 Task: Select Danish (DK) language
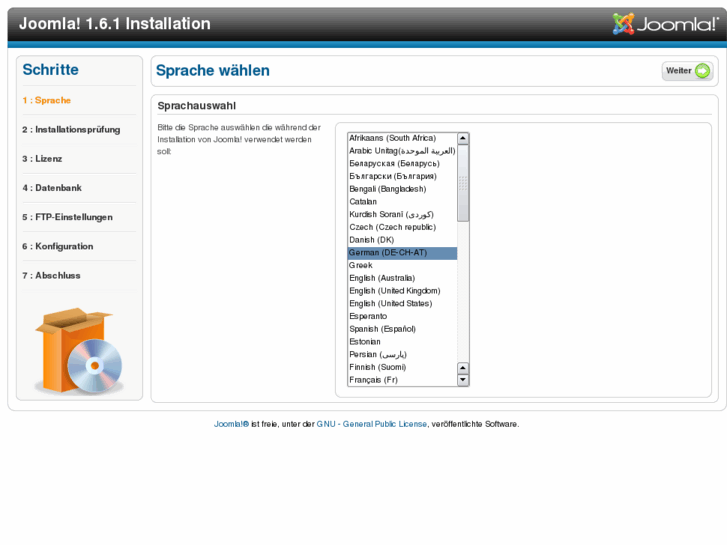(x=402, y=240)
